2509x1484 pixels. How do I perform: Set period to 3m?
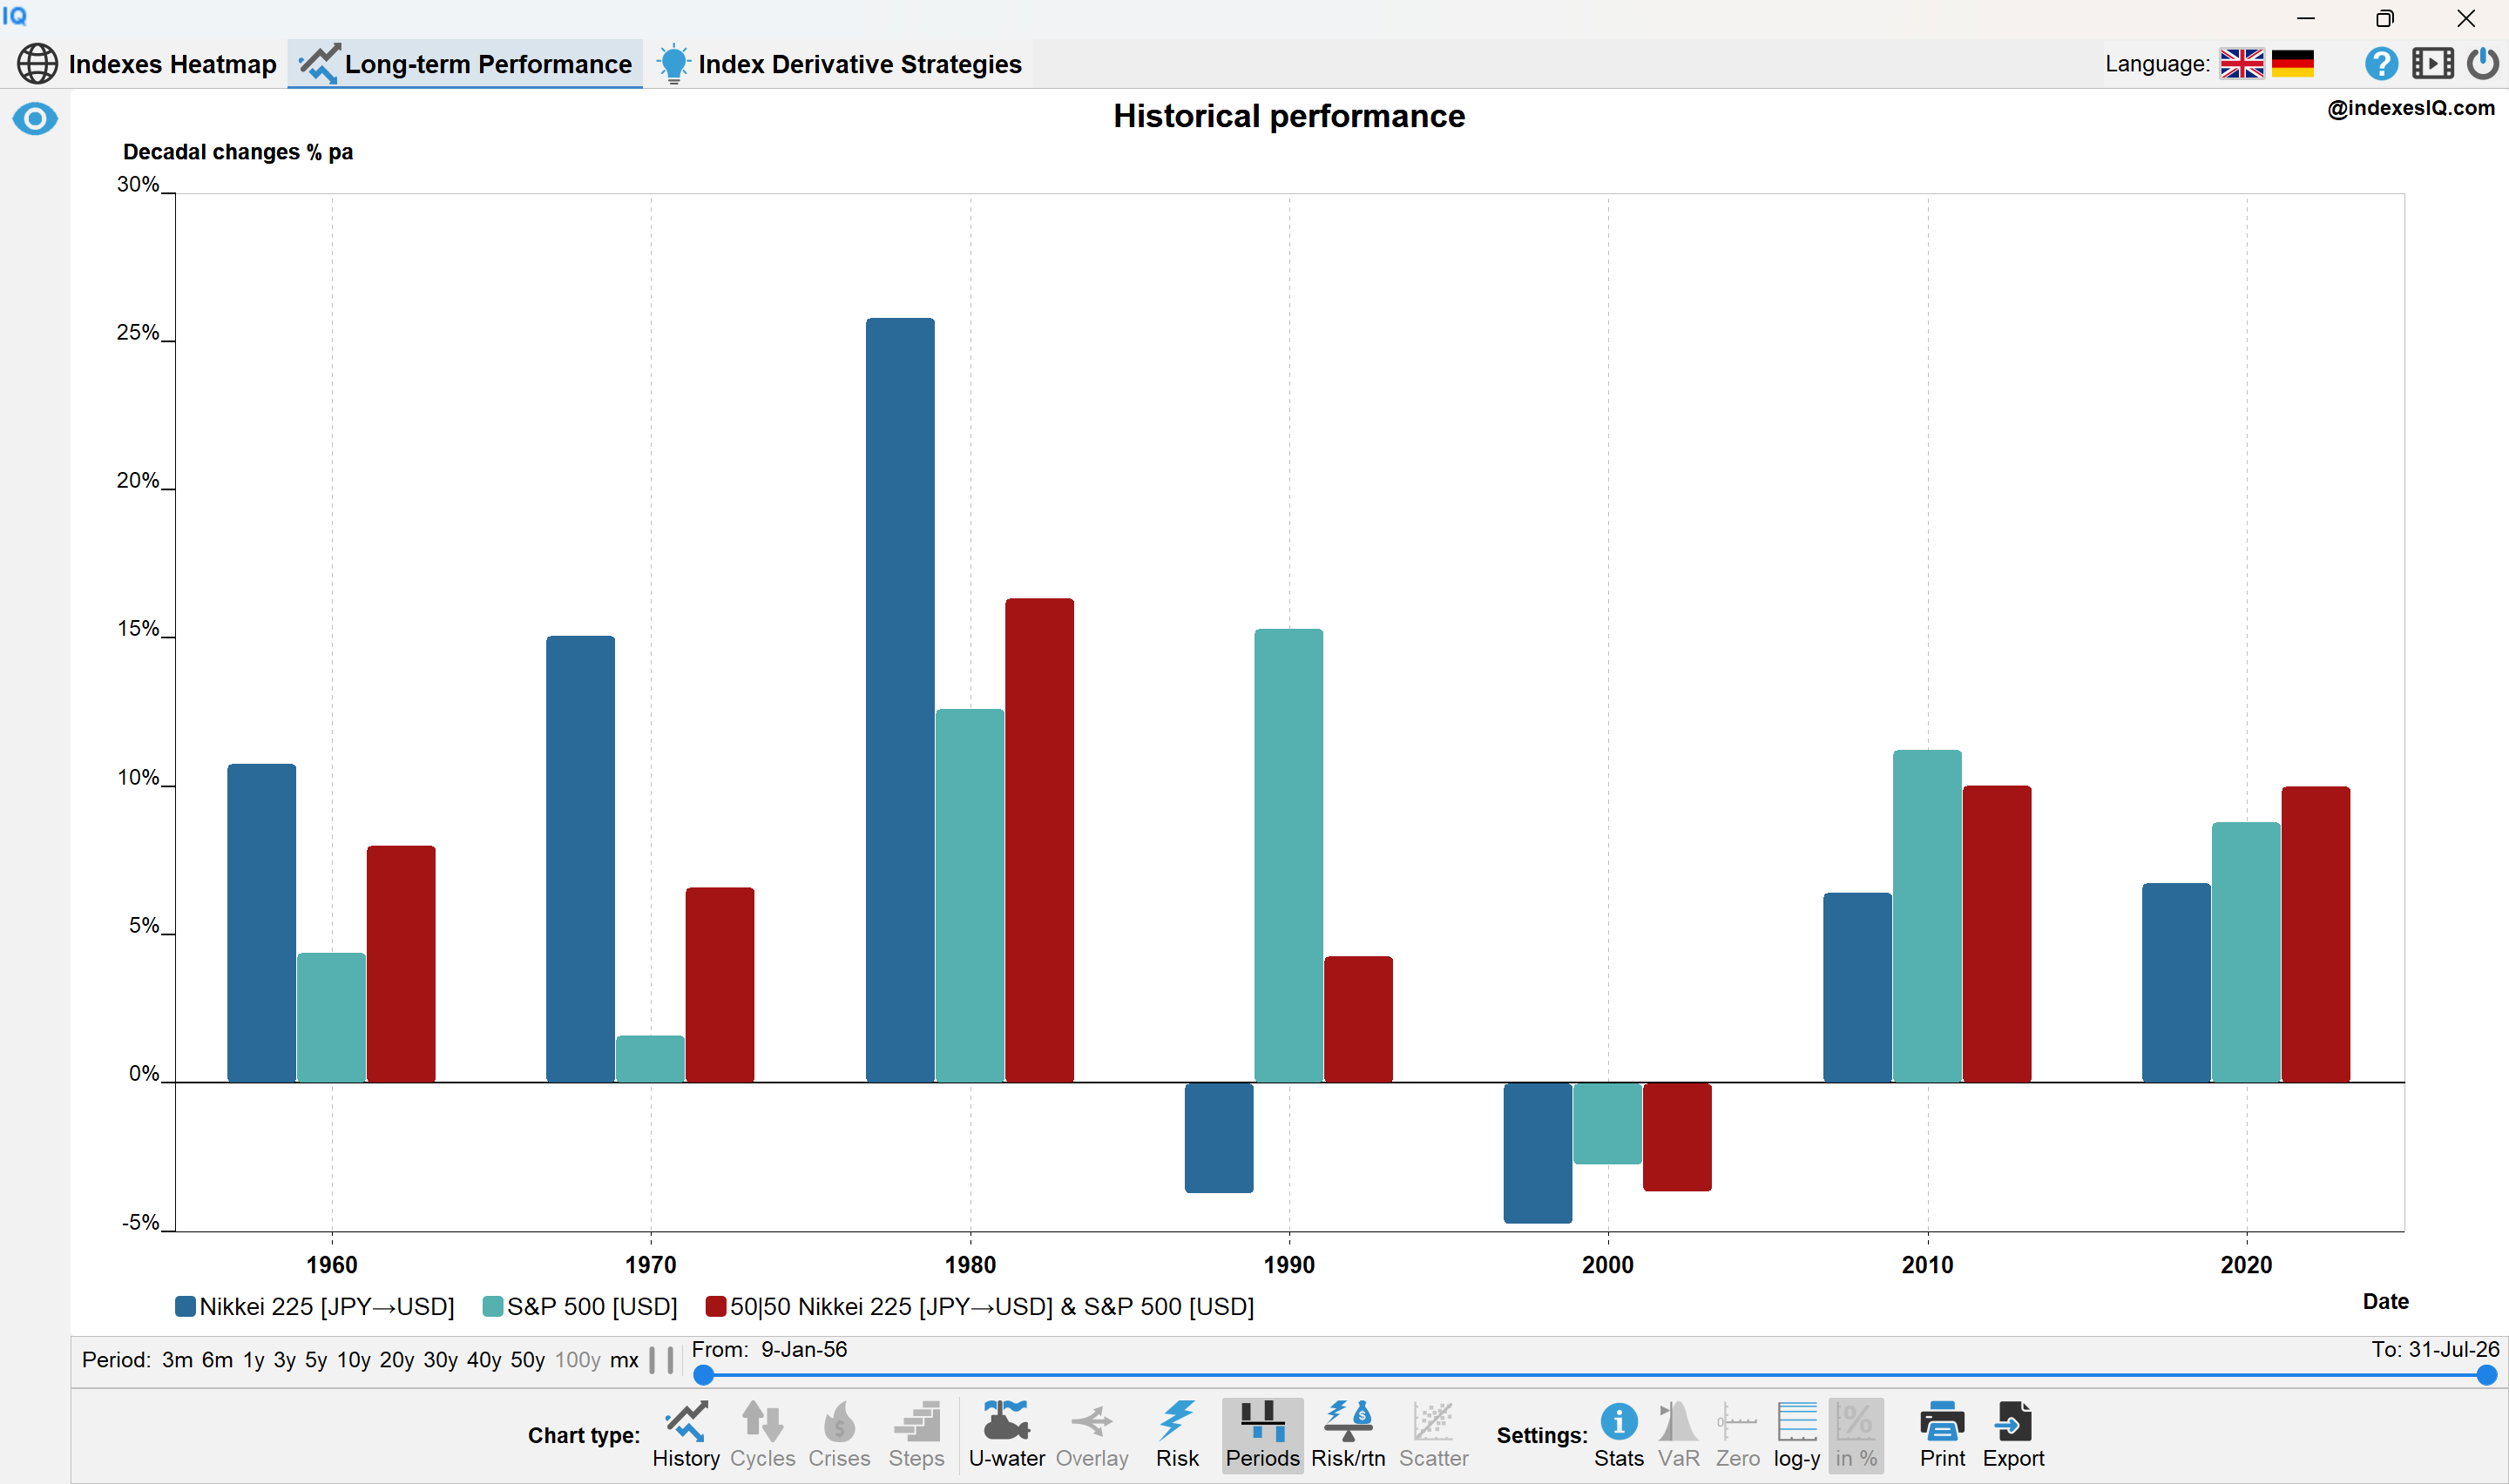tap(177, 1360)
